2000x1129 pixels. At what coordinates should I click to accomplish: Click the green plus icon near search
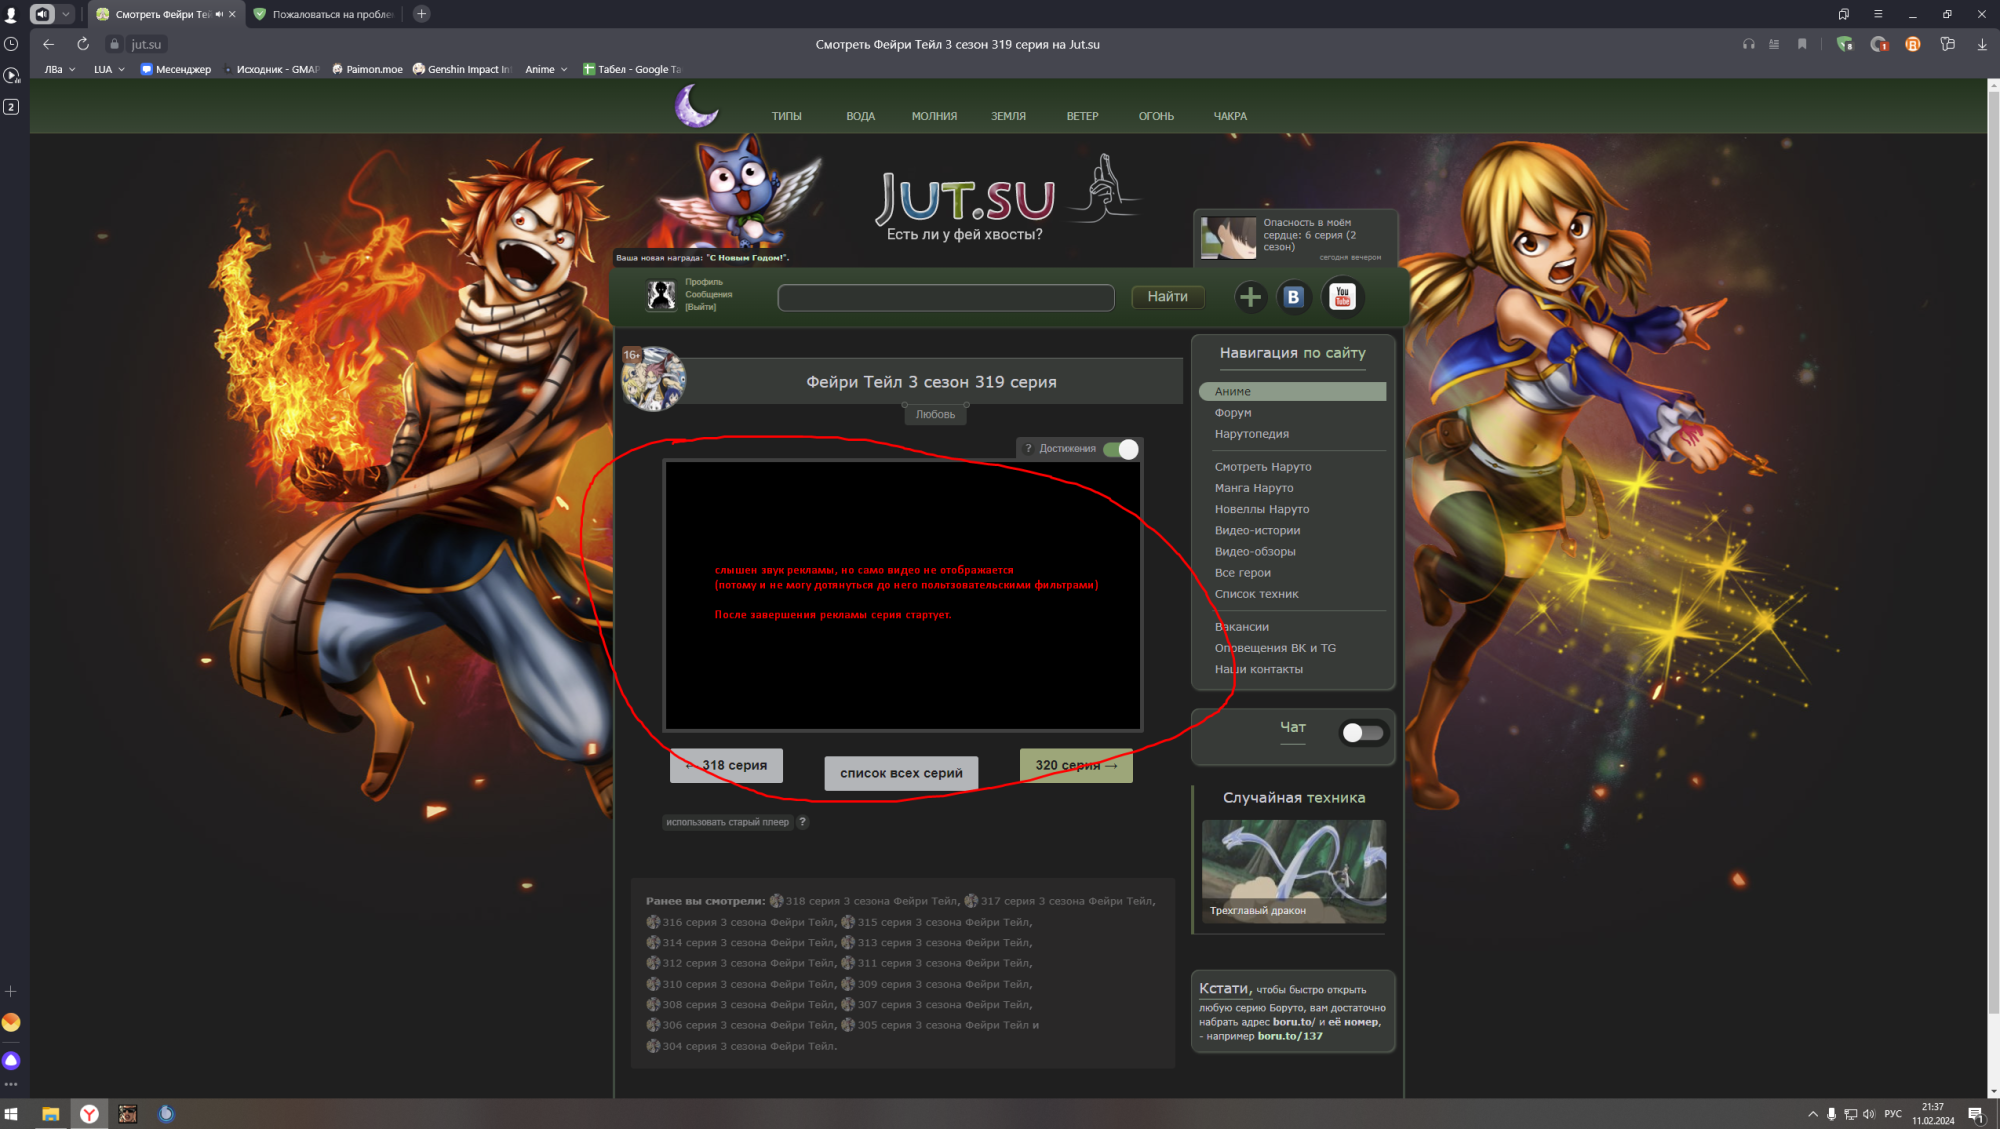[1250, 297]
